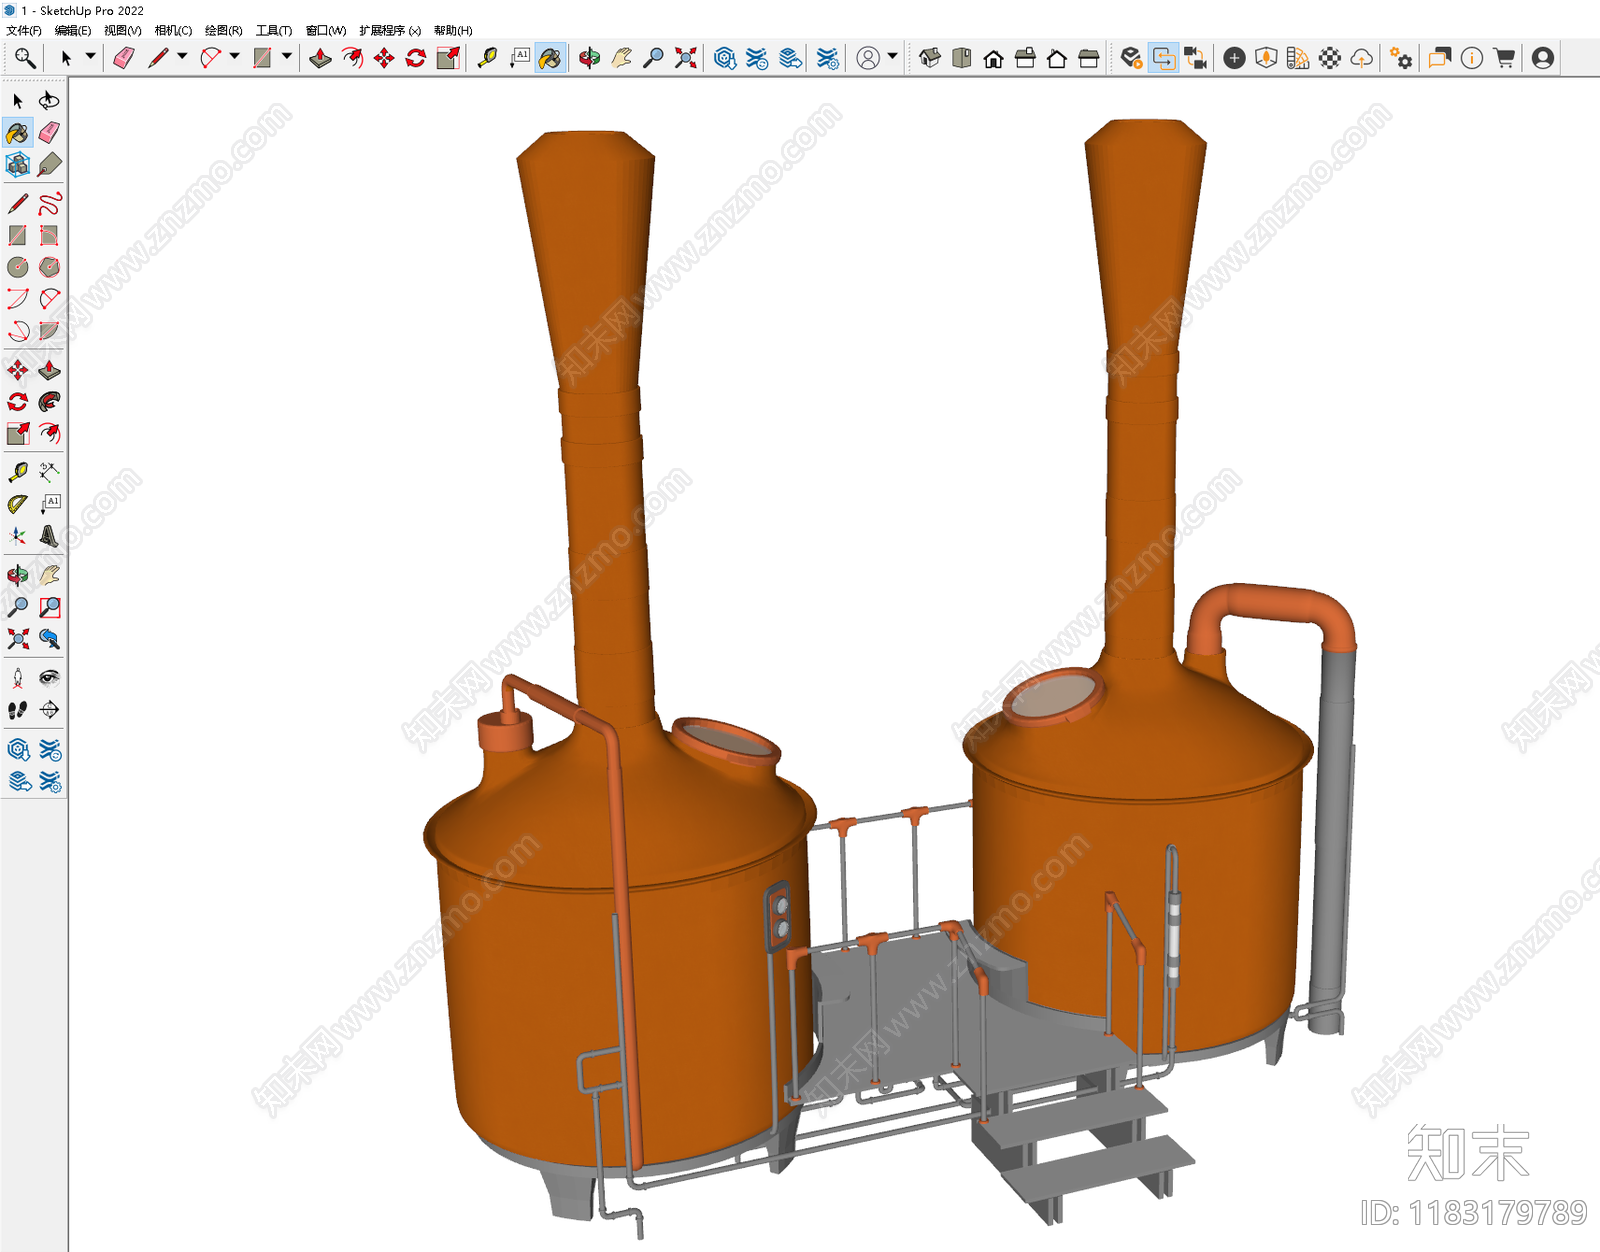Select the Circle tool
This screenshot has height=1252, width=1600.
[18, 267]
